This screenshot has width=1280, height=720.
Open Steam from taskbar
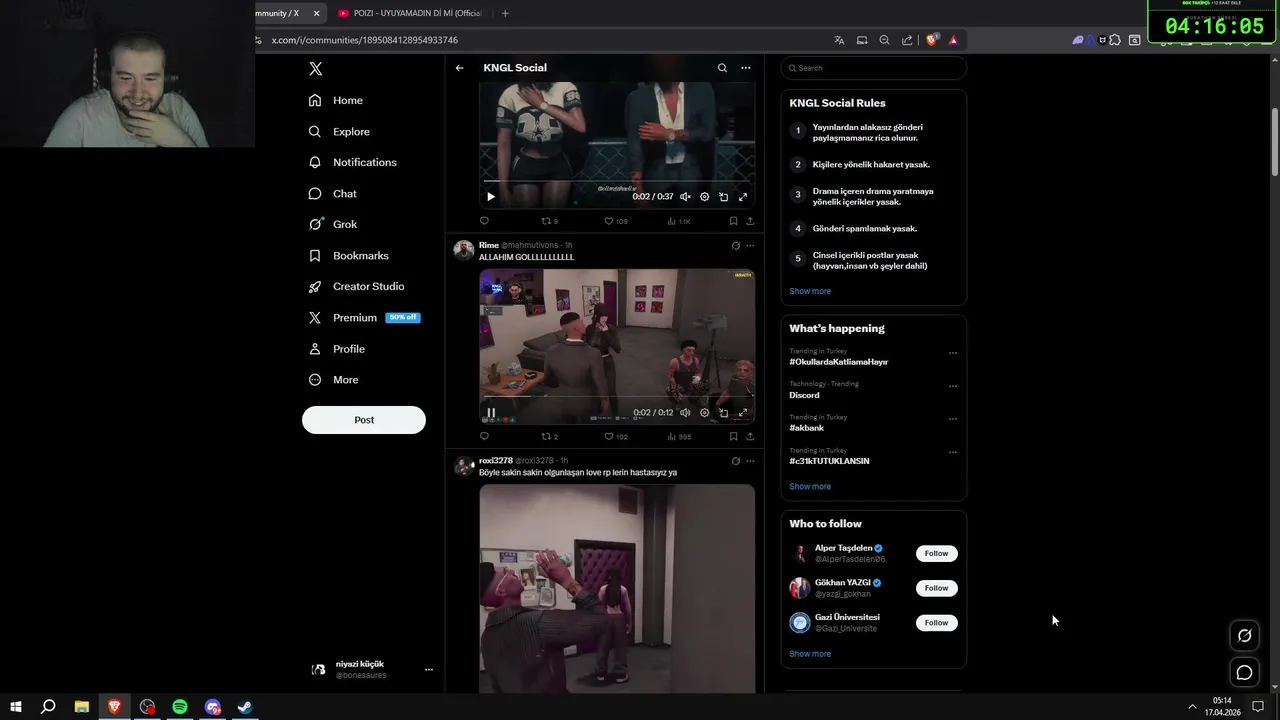[245, 707]
